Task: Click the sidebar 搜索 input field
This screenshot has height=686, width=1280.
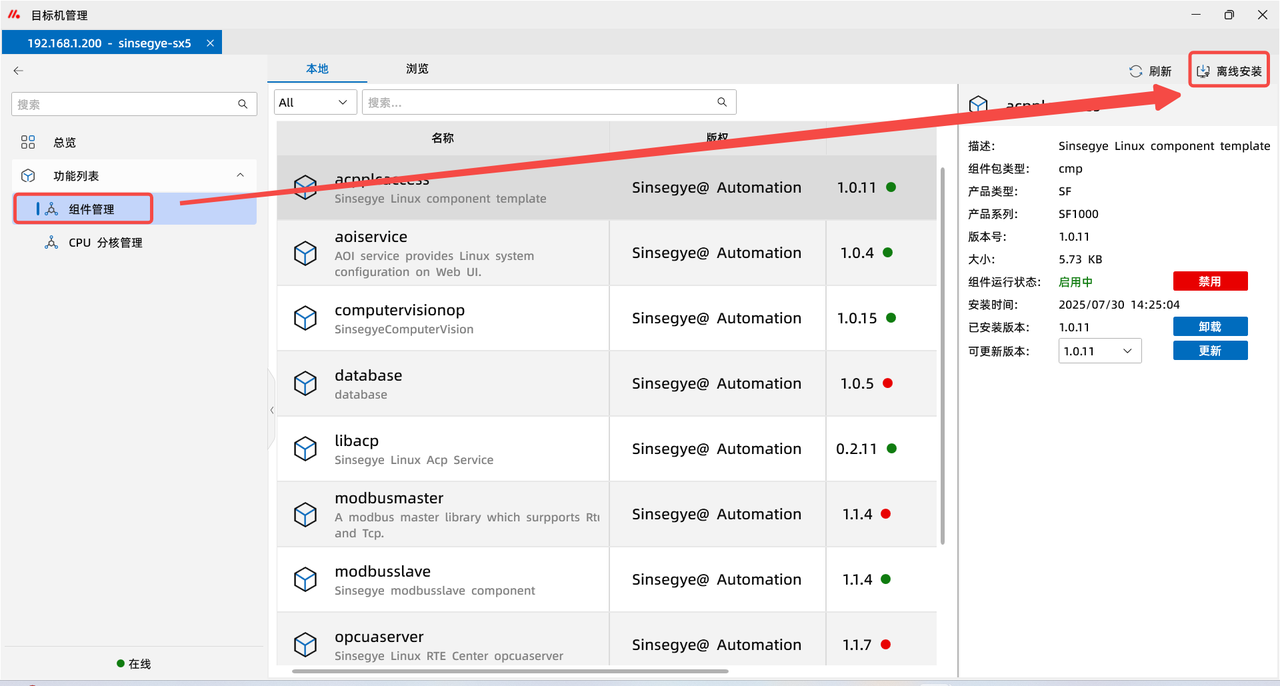Action: click(125, 104)
